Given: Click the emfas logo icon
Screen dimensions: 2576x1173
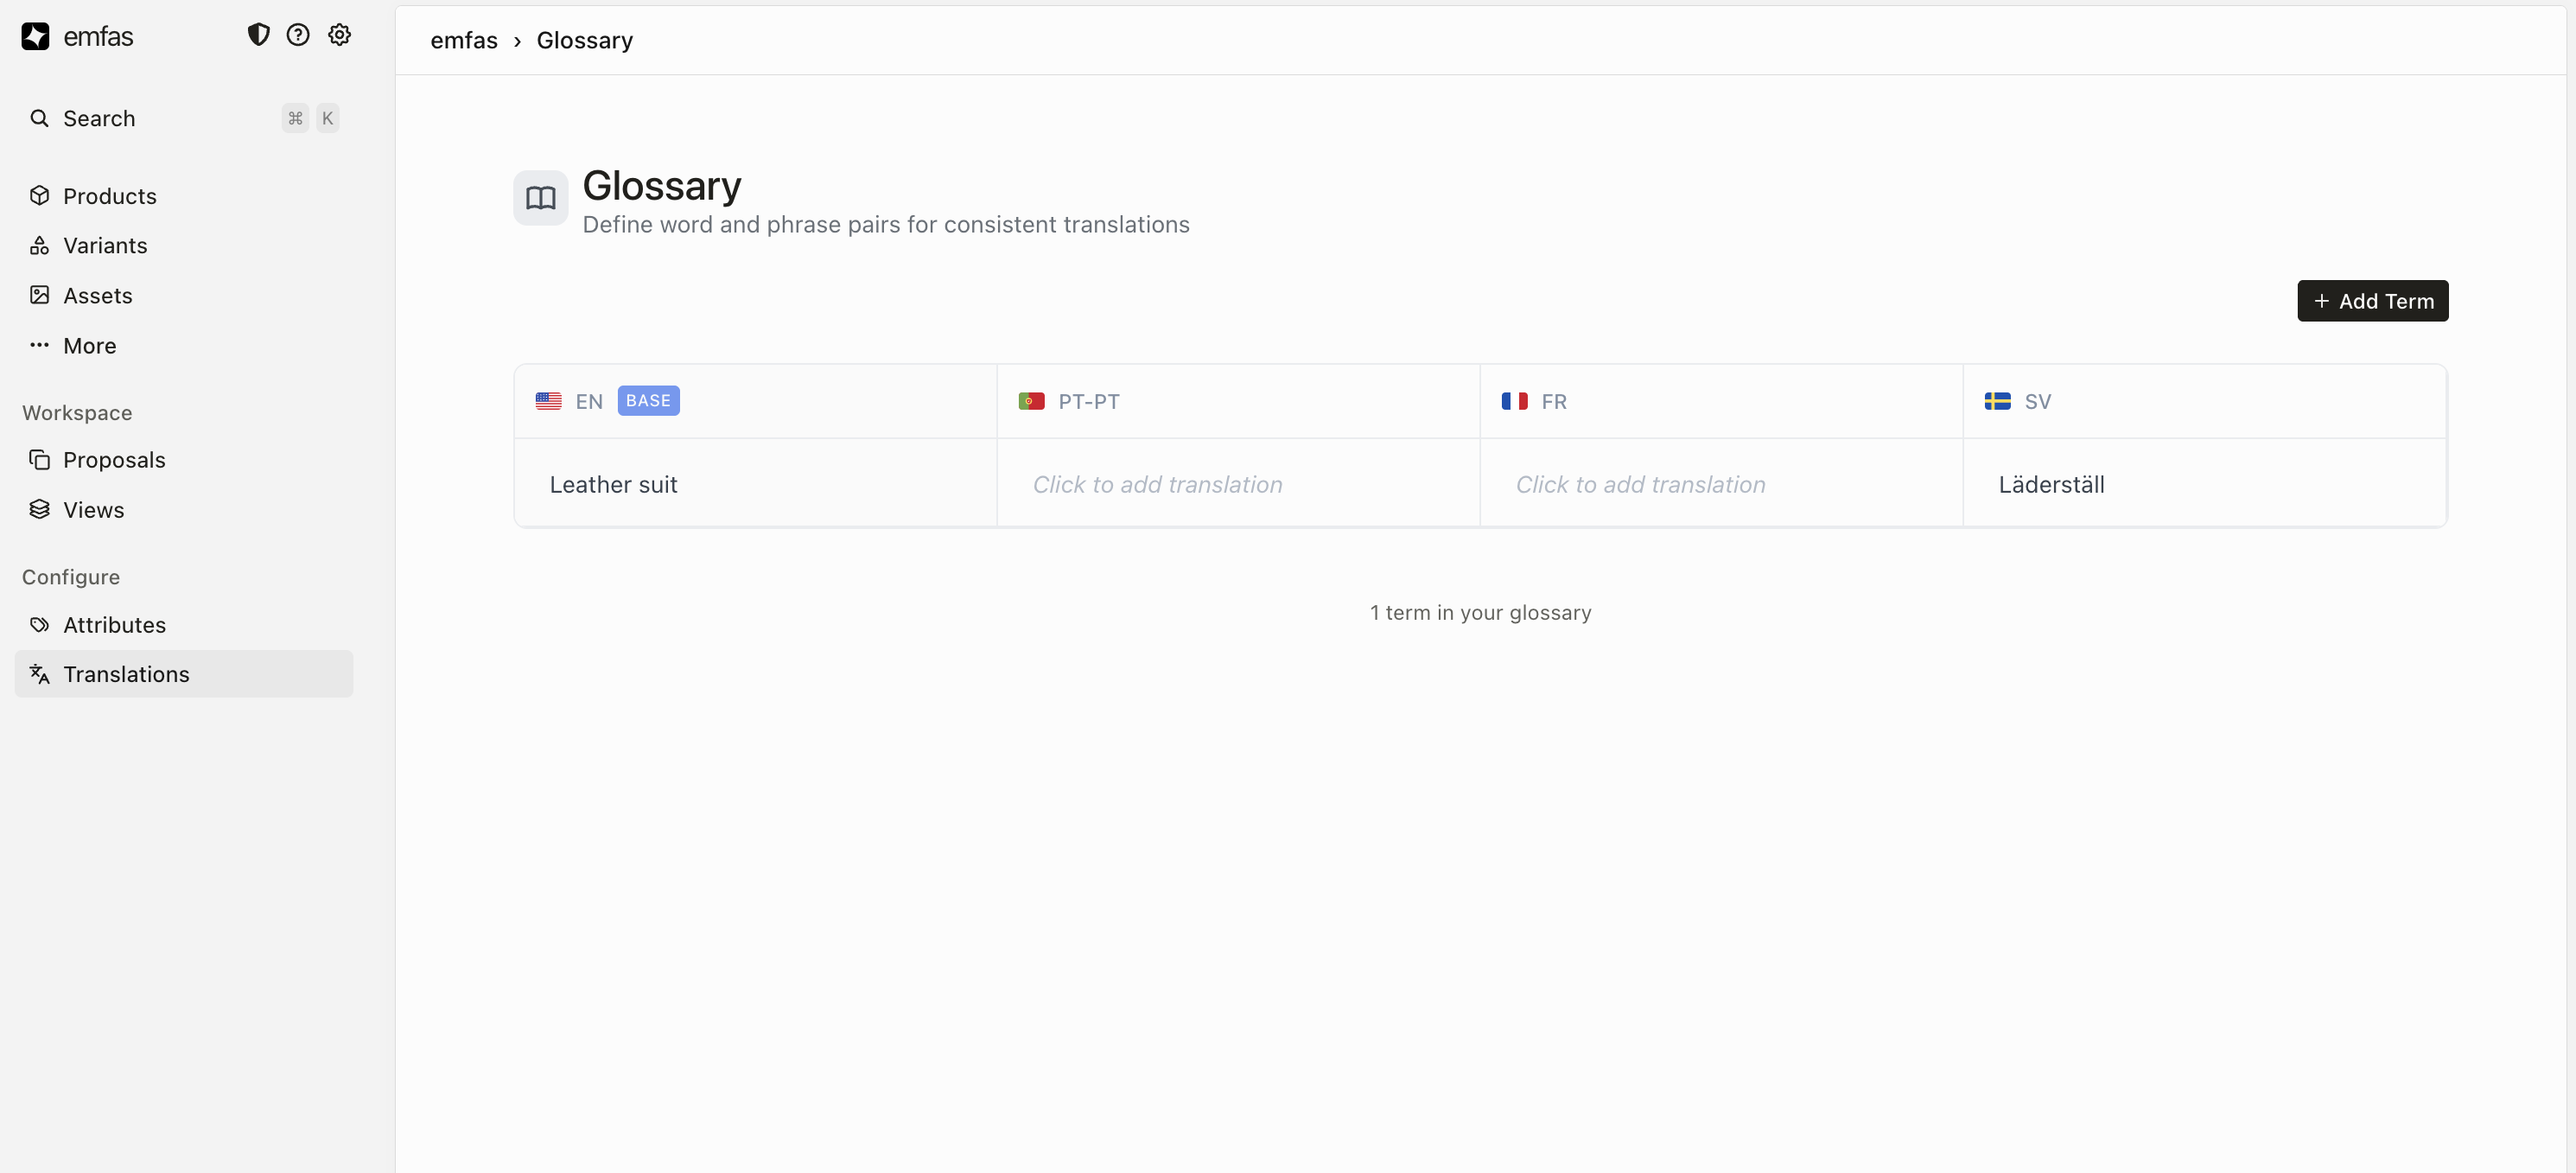Looking at the screenshot, I should point(36,37).
